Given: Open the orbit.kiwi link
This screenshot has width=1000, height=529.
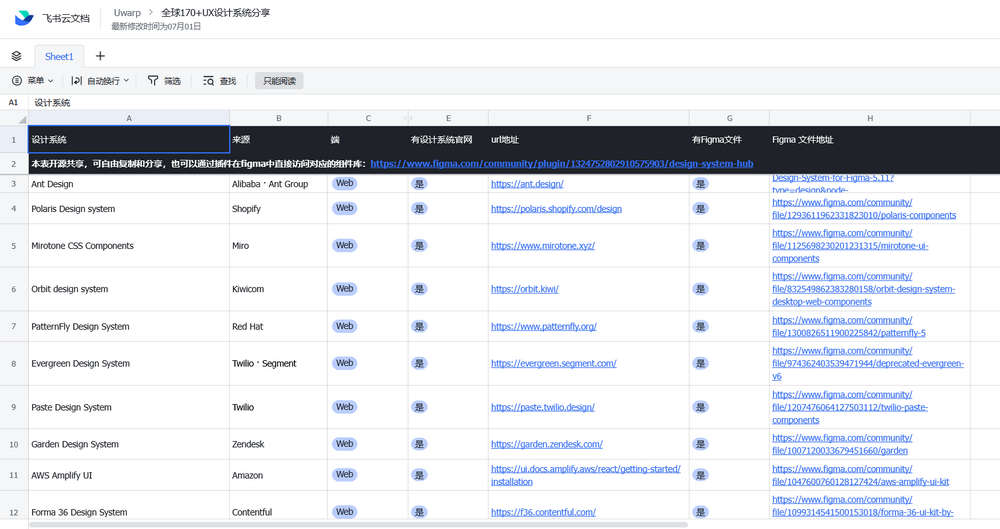Looking at the screenshot, I should click(525, 289).
